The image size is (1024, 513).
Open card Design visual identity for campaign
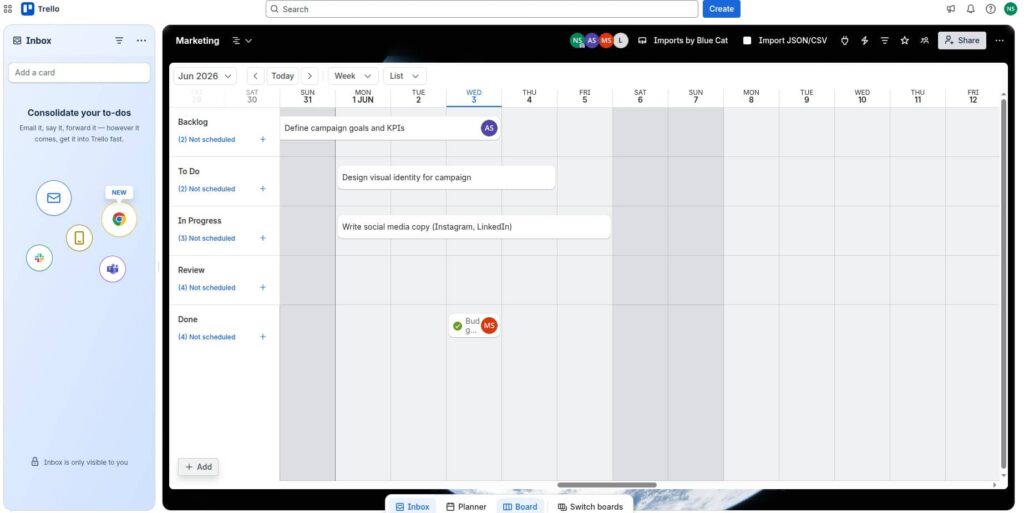pos(446,178)
